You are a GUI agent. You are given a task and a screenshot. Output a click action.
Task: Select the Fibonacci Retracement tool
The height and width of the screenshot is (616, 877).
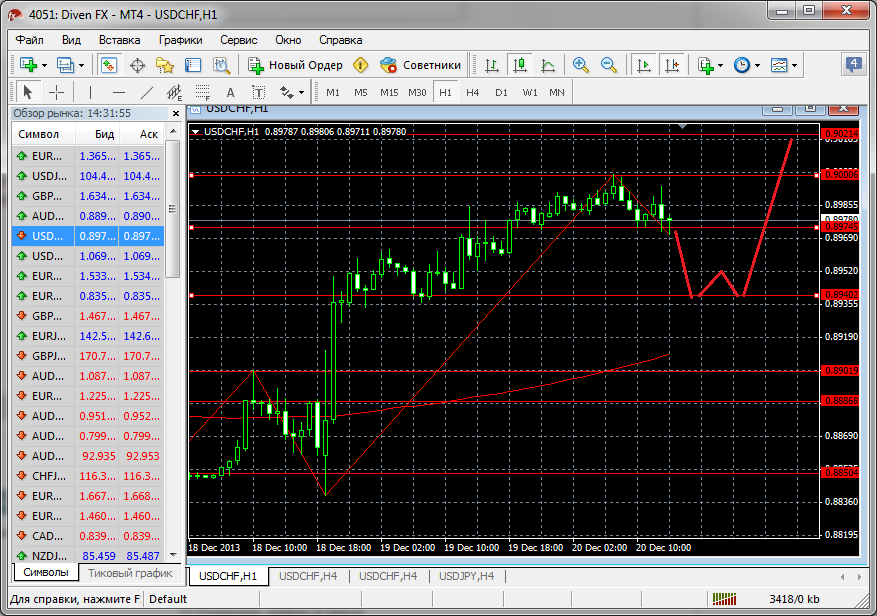pyautogui.click(x=202, y=92)
